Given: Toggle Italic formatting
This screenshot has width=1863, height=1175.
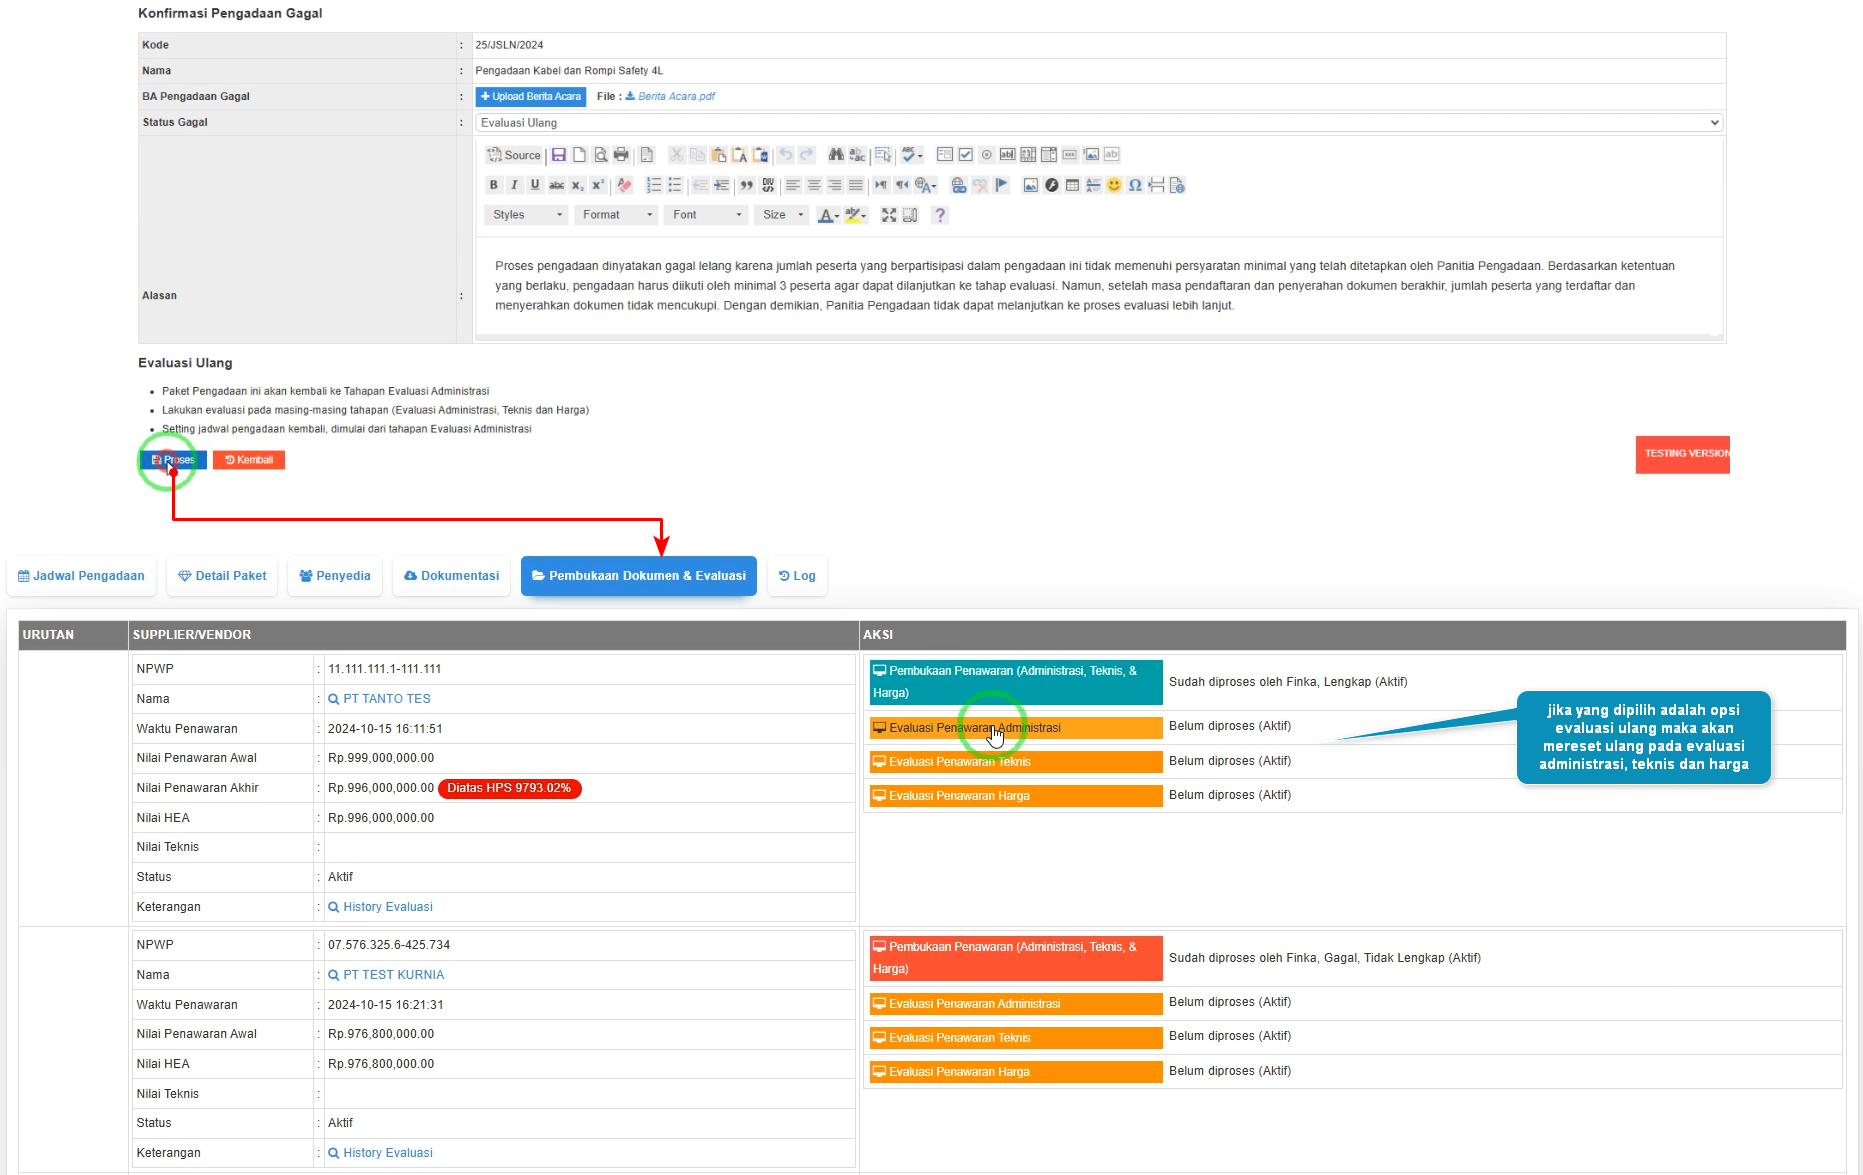Looking at the screenshot, I should click(514, 185).
